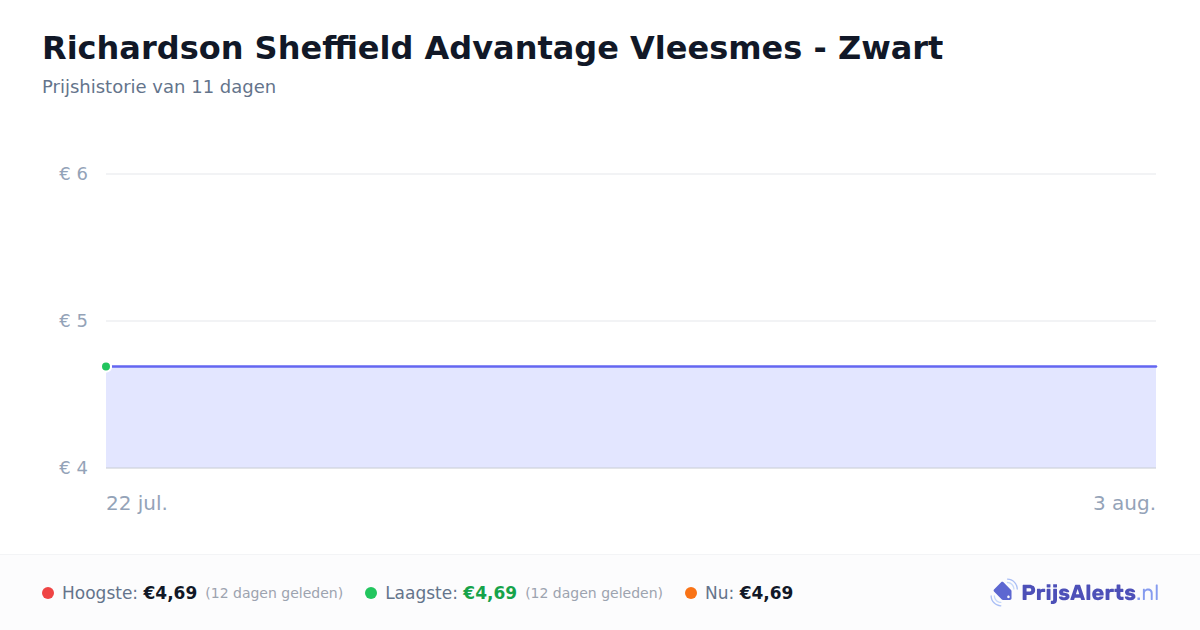Click the € 4 y-axis label
The width and height of the screenshot is (1200, 630).
point(73,468)
